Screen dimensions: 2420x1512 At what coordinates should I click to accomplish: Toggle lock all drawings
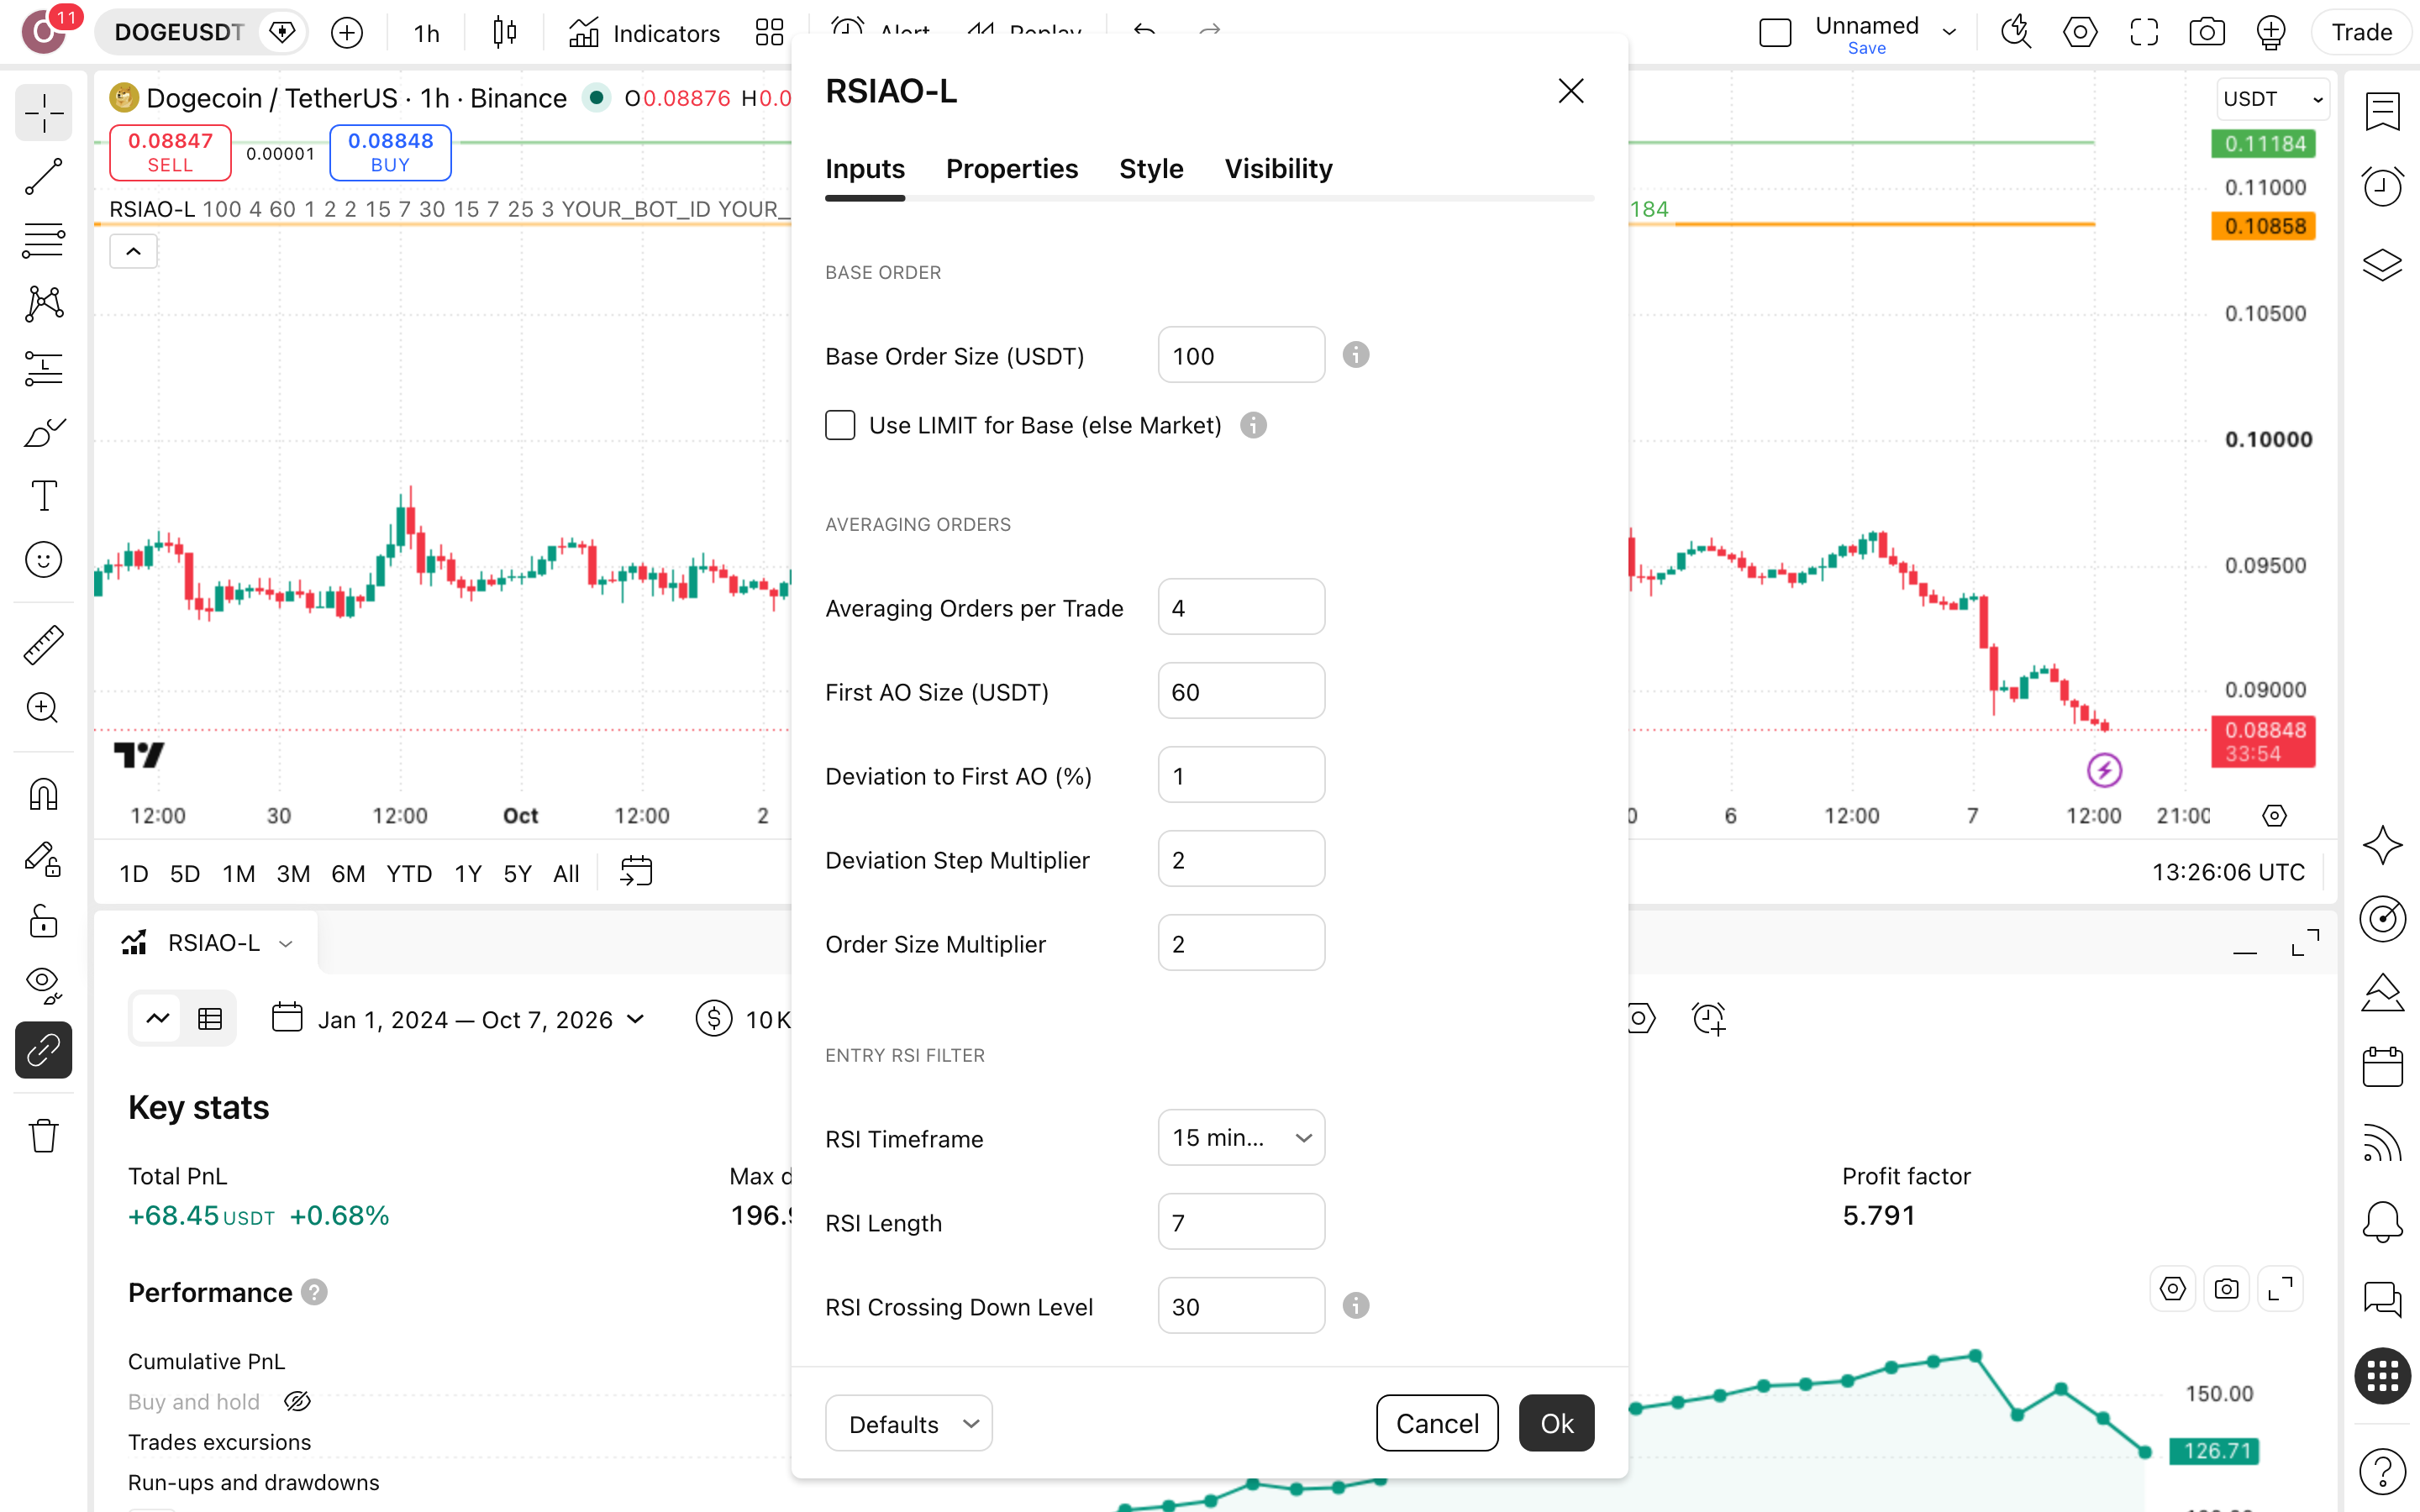43,921
